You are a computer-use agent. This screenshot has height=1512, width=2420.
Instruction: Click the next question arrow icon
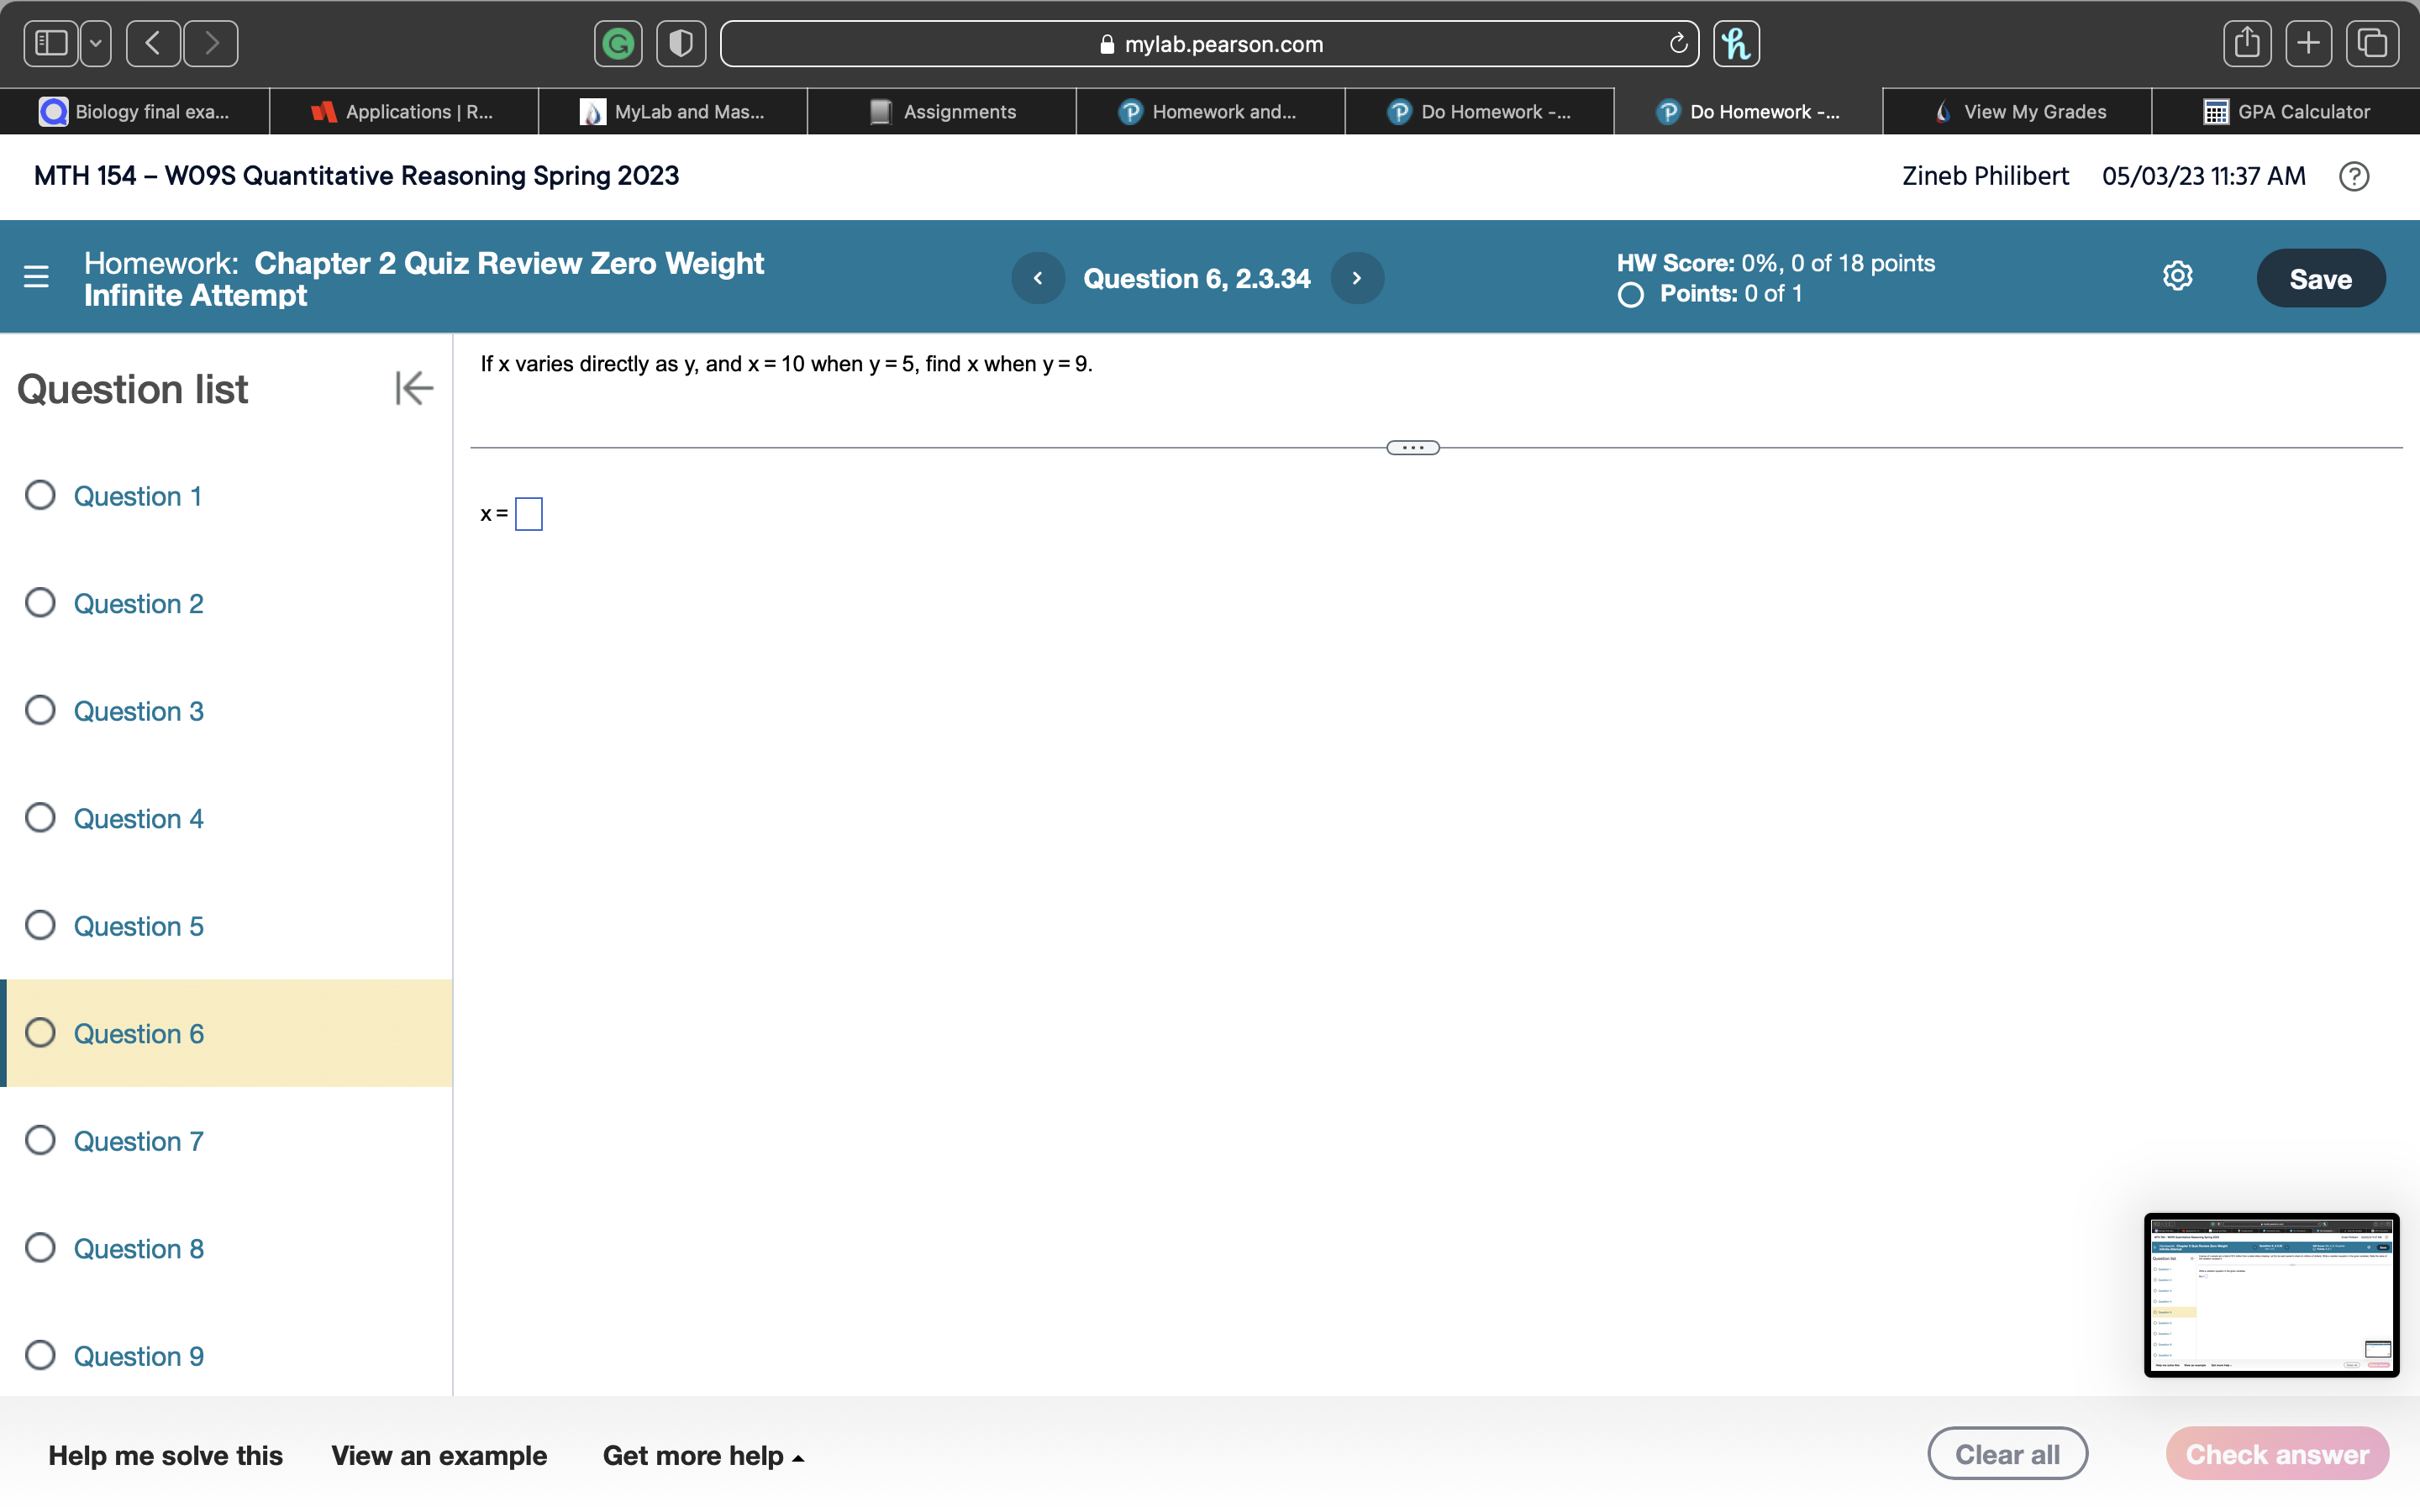click(1355, 279)
